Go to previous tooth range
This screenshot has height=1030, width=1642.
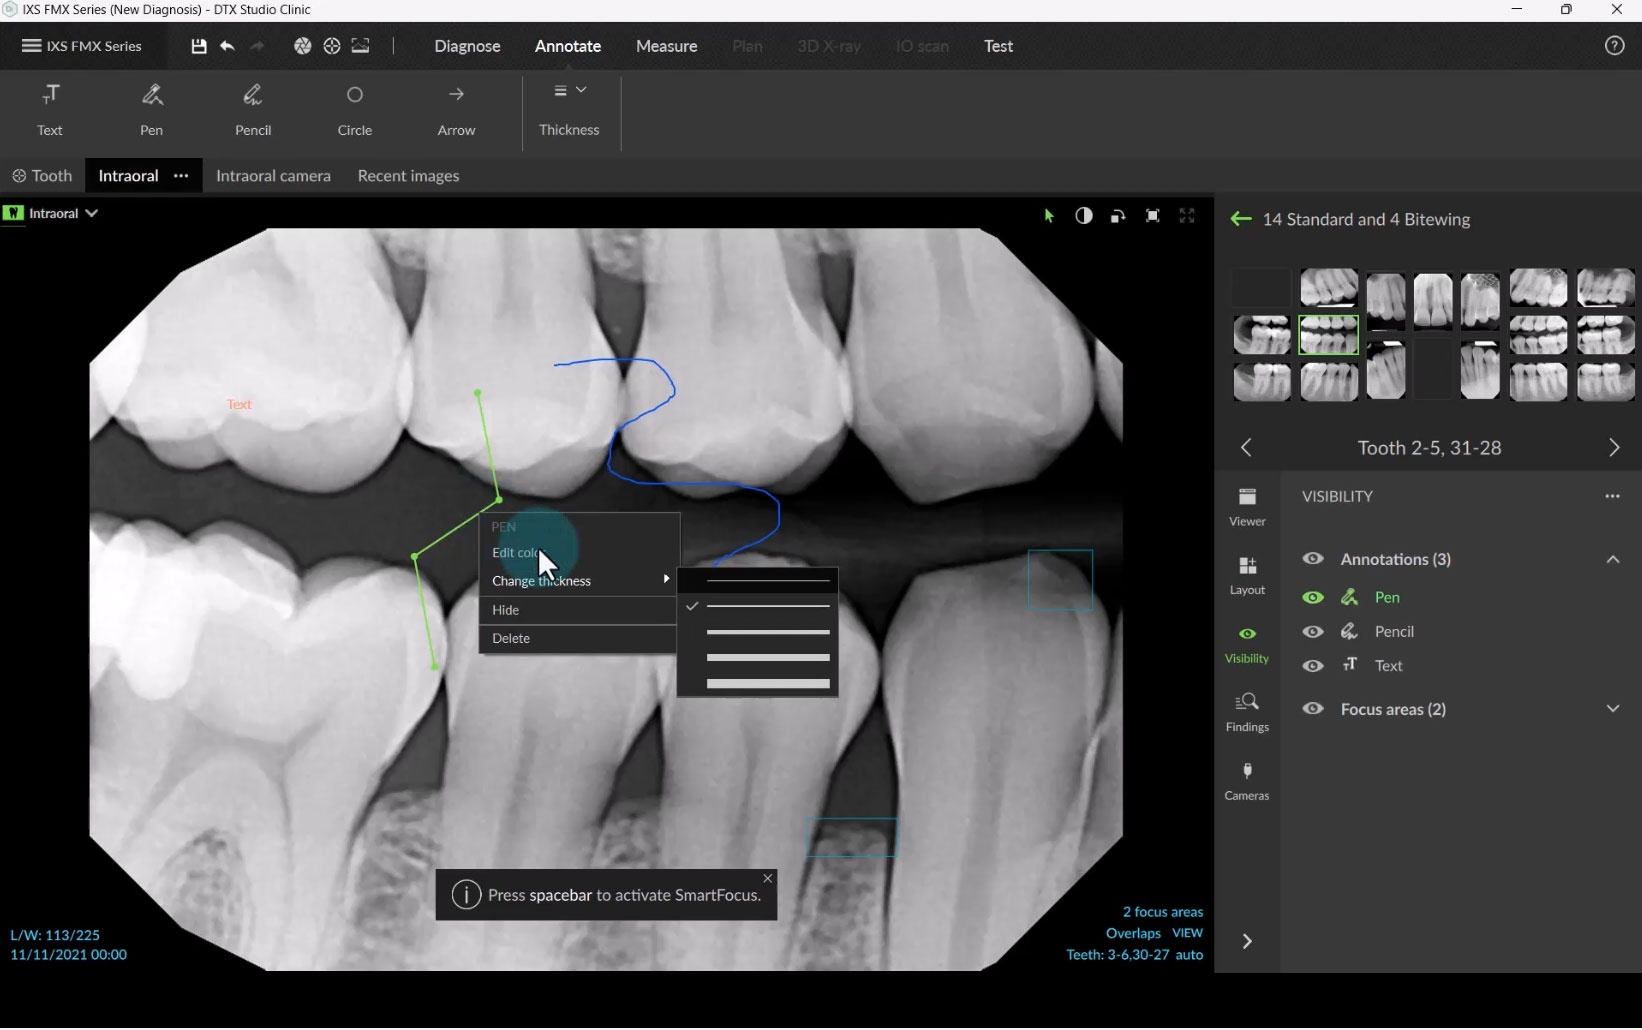point(1246,448)
